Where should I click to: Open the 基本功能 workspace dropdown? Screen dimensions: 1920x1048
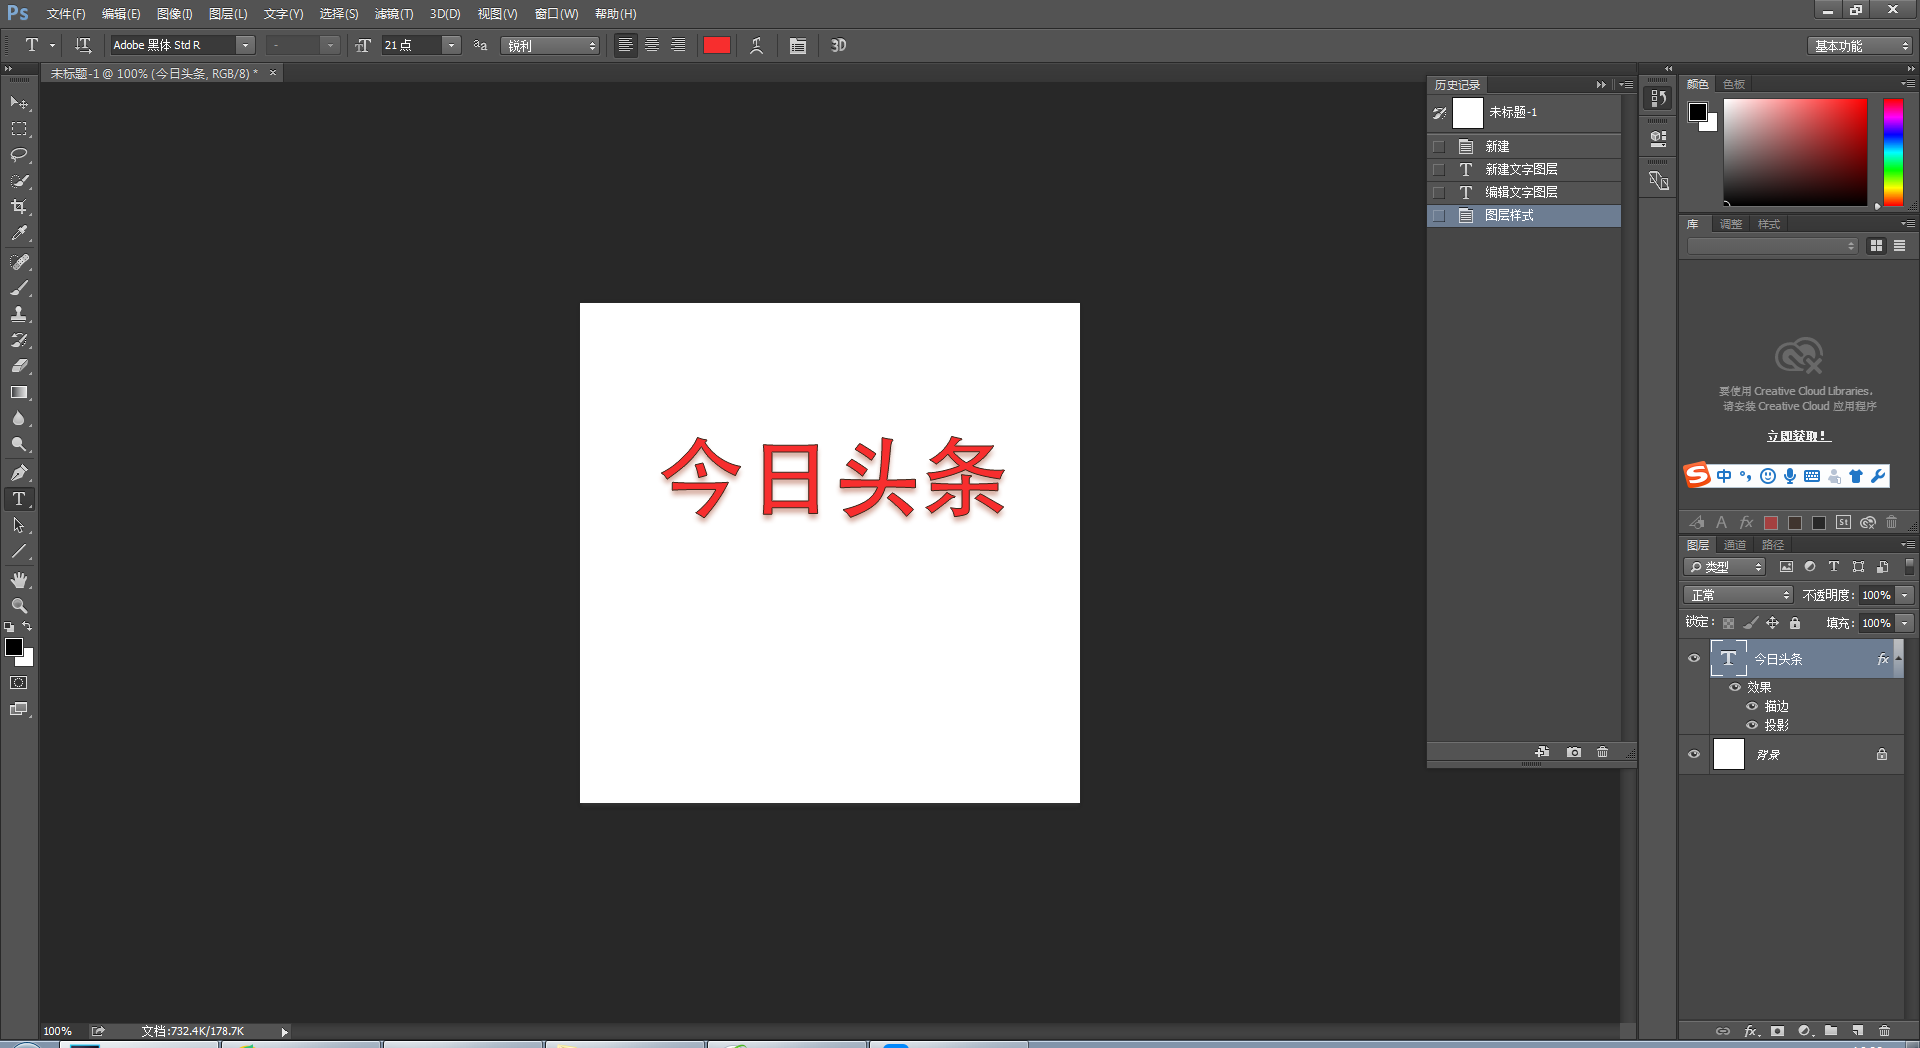tap(1860, 45)
